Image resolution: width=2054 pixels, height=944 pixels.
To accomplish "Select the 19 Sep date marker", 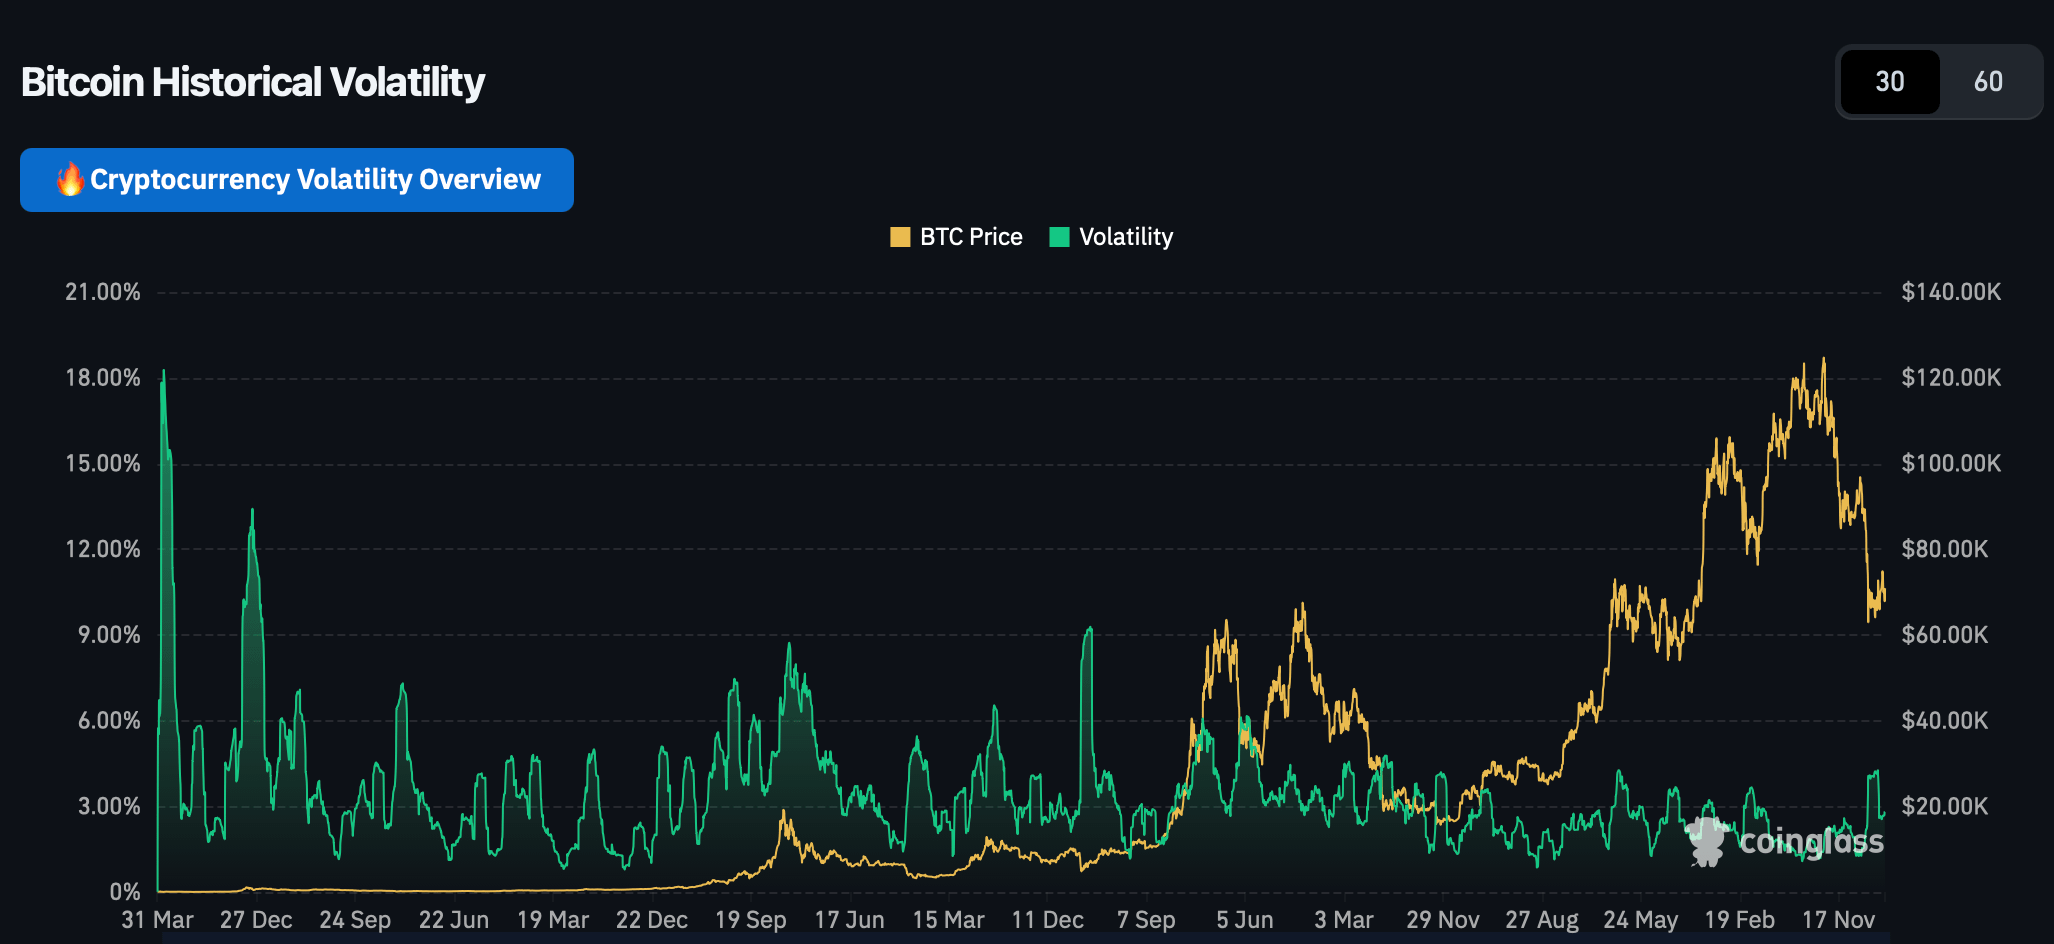I will [750, 920].
